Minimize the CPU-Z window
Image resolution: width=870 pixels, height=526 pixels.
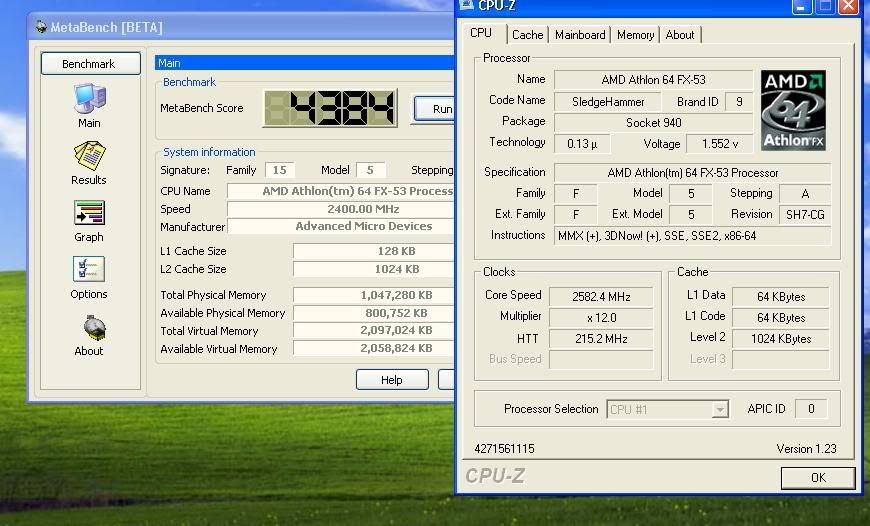[x=801, y=7]
